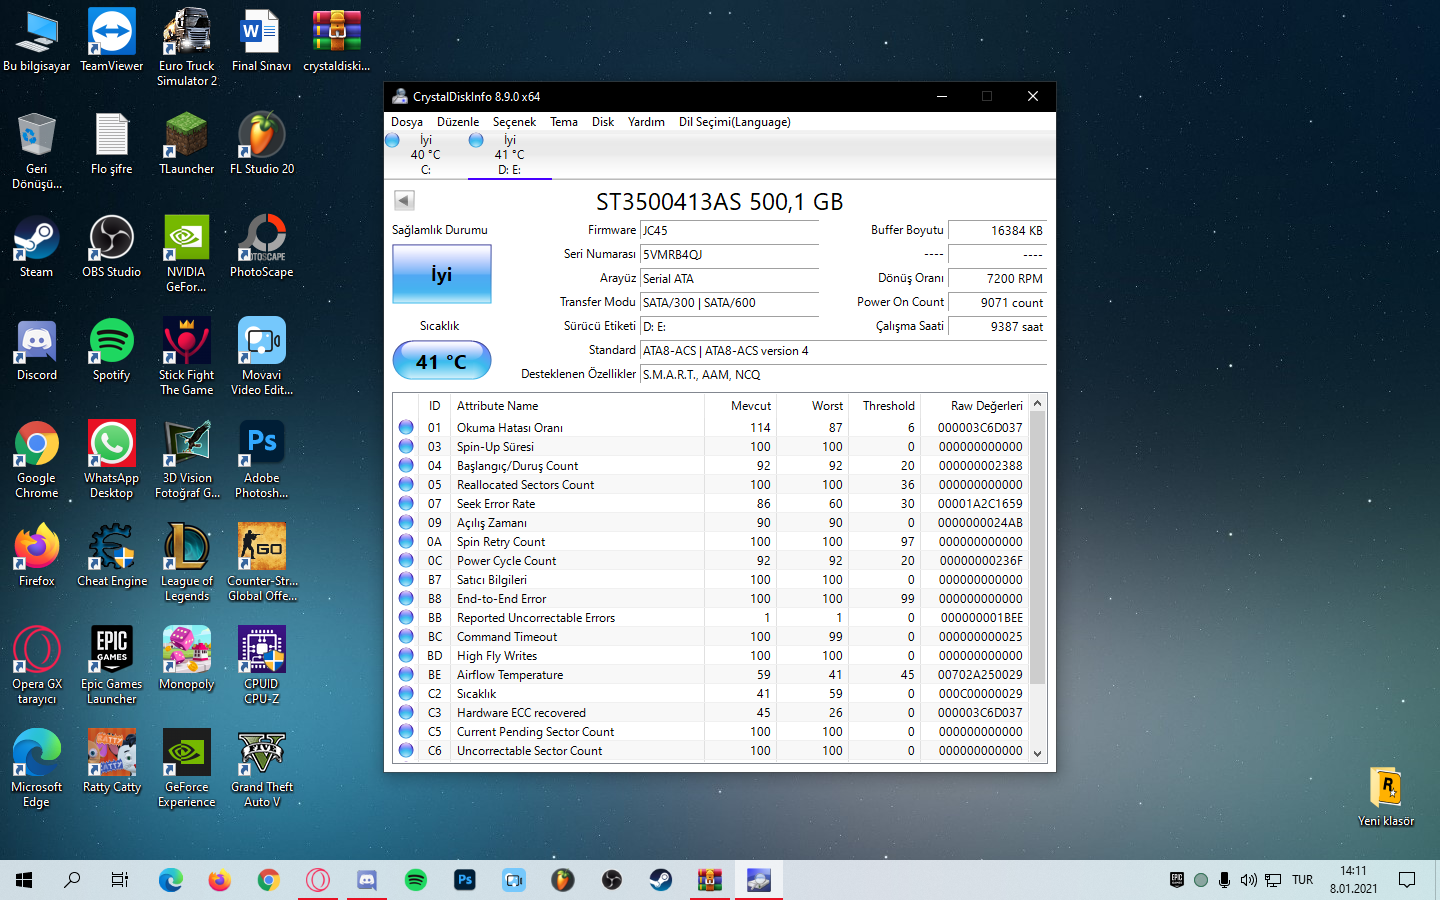Viewport: 1440px width, 900px height.
Task: Open Adobe Photoshop desktop icon
Action: point(262,460)
